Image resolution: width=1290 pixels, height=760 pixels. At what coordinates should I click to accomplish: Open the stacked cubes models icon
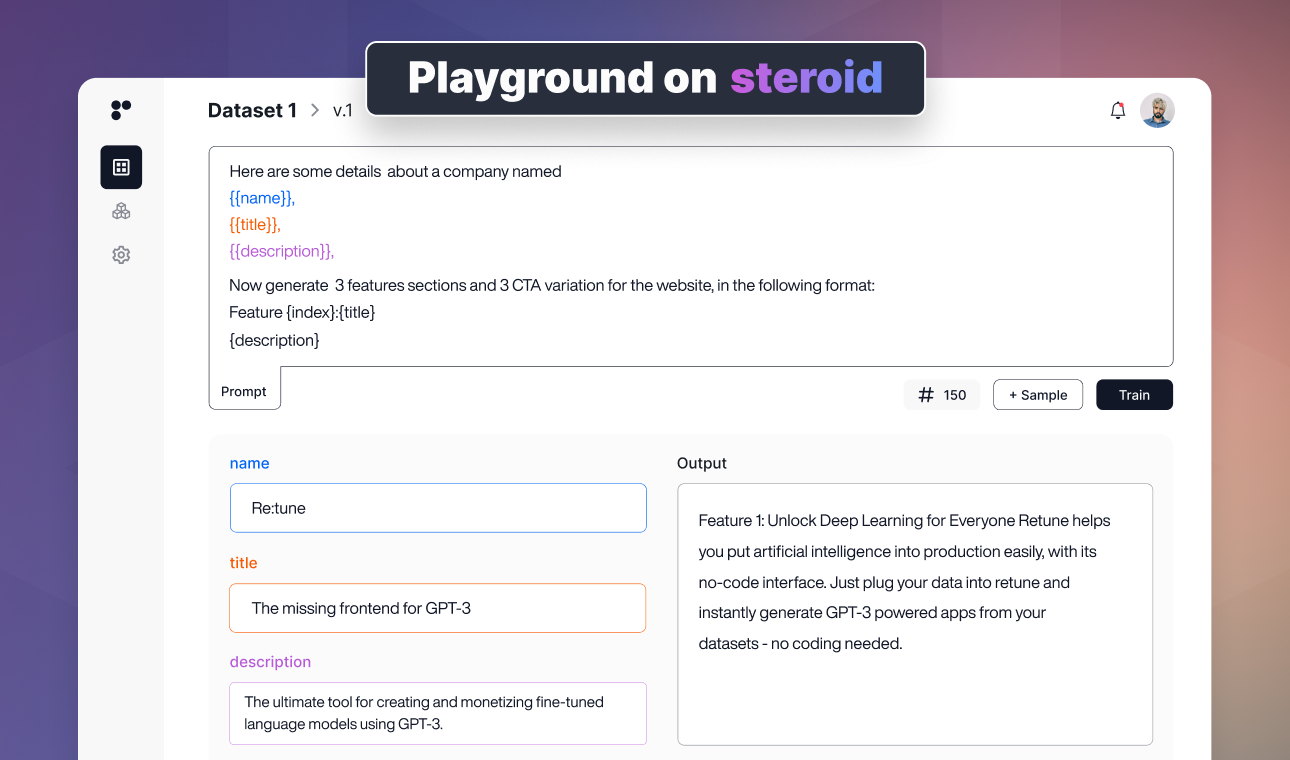pyautogui.click(x=121, y=211)
